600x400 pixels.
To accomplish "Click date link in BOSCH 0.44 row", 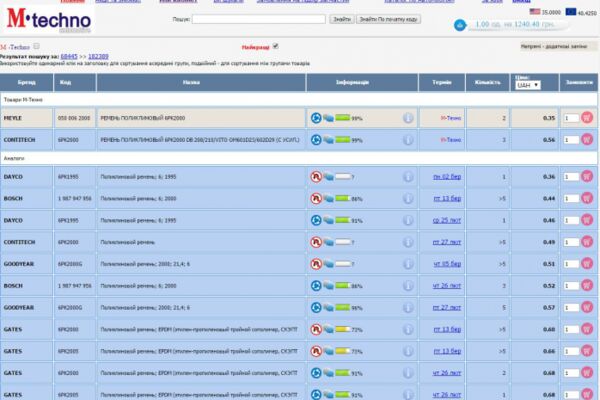I will click(447, 198).
